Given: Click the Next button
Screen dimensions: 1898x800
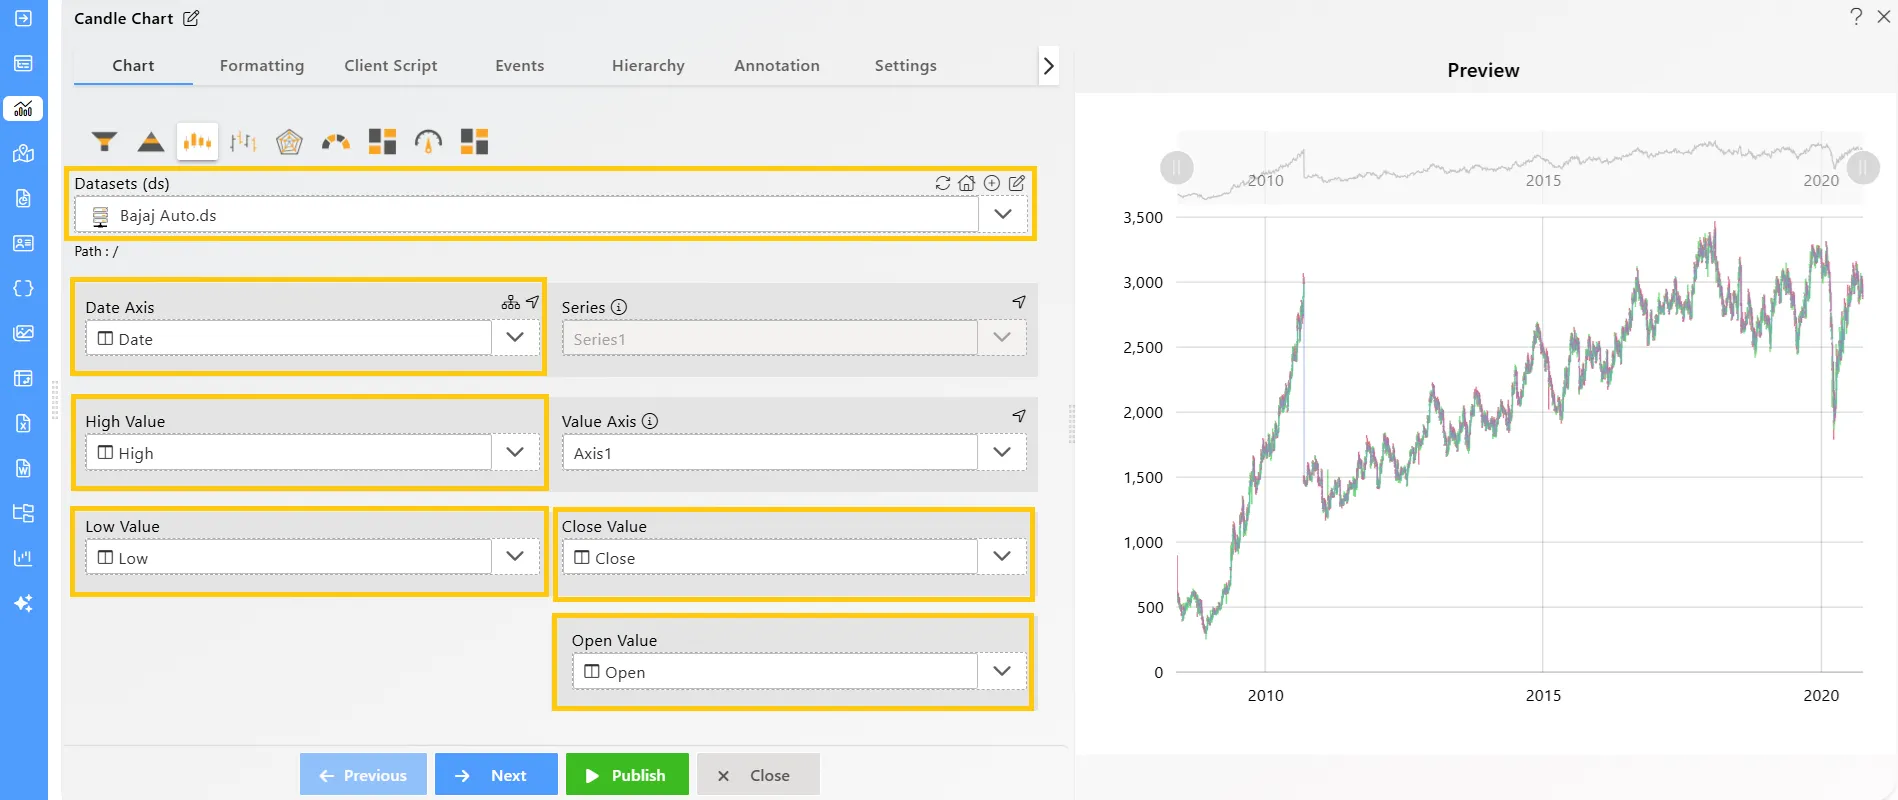Looking at the screenshot, I should (x=496, y=774).
